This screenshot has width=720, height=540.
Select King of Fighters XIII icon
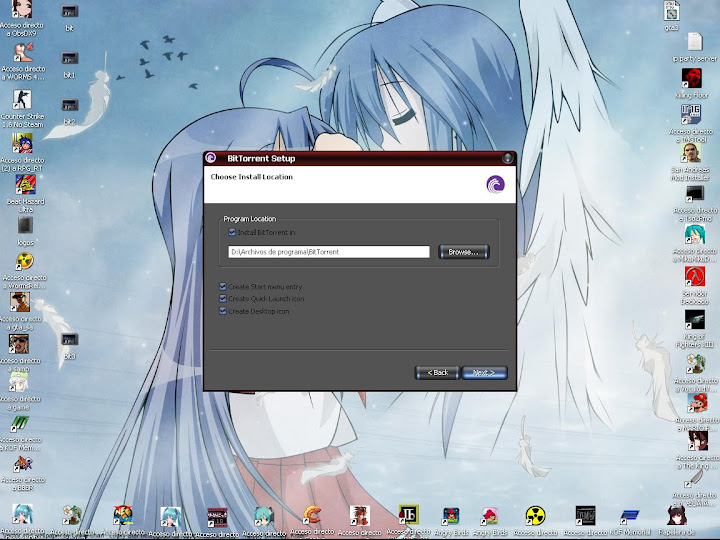695,320
